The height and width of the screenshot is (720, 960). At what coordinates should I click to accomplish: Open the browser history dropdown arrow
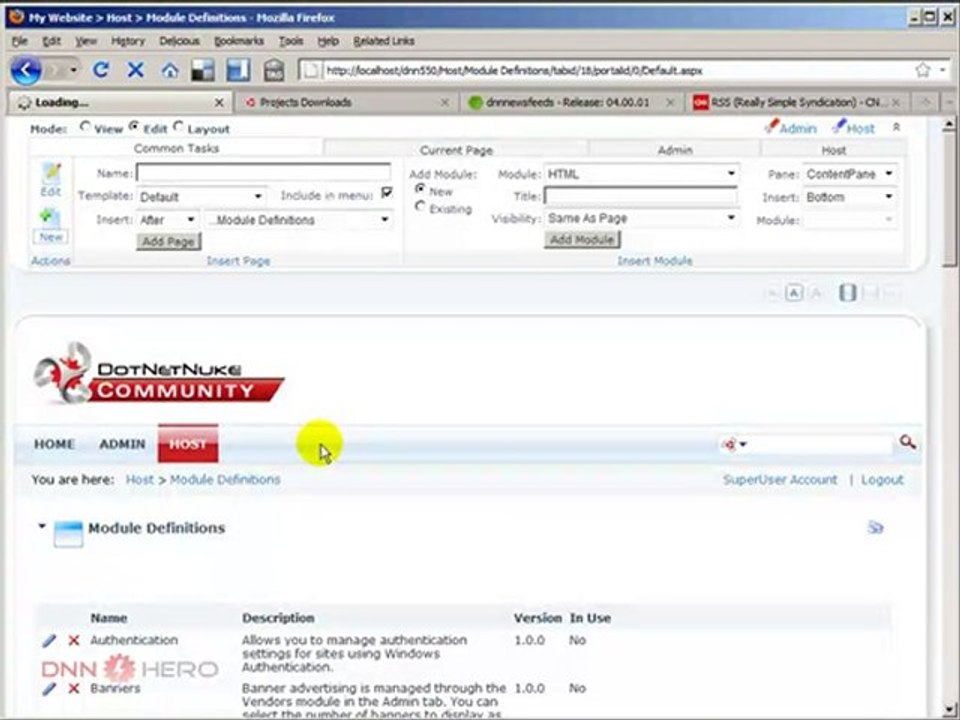[73, 70]
